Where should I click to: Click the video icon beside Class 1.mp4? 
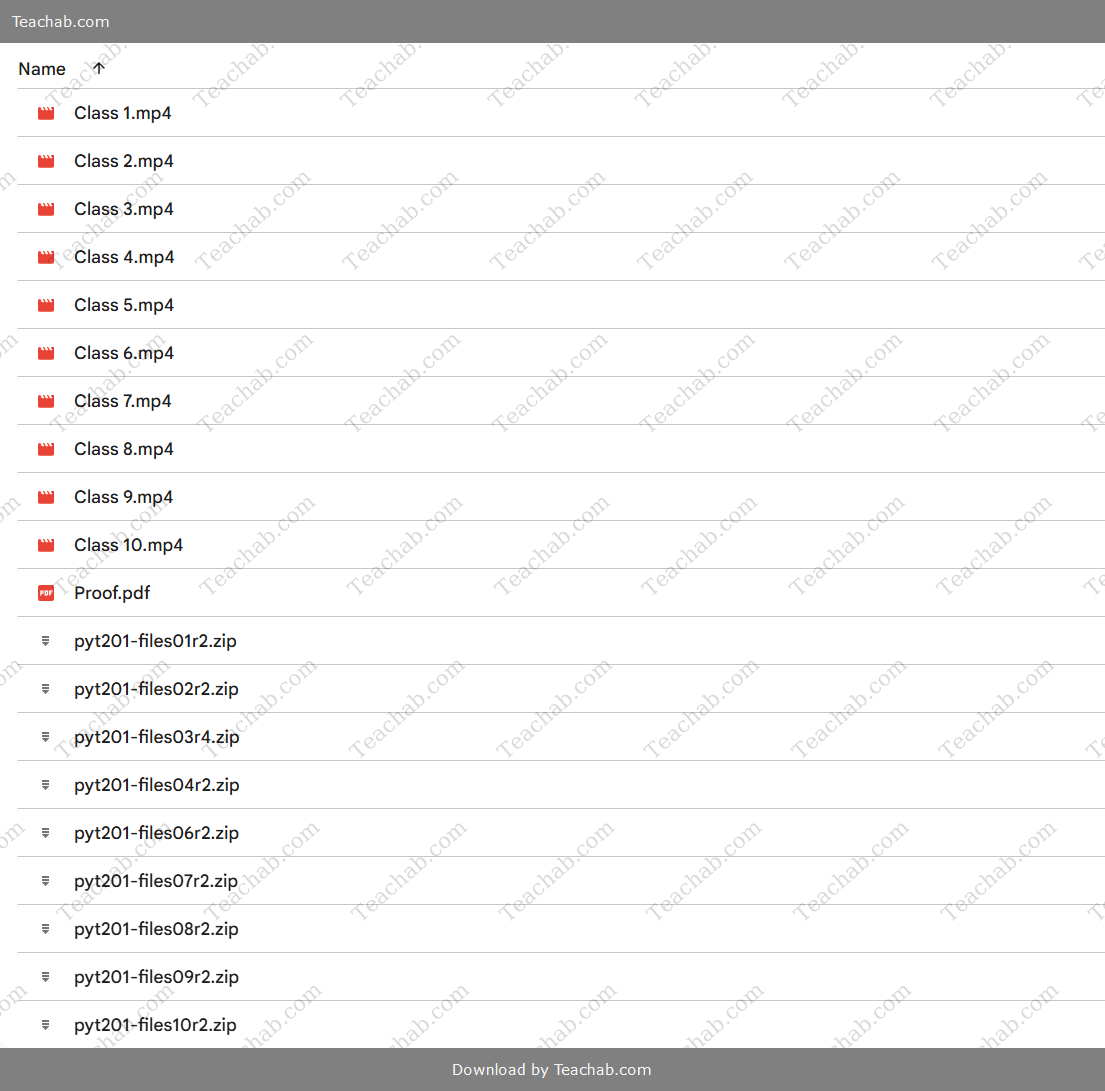[46, 113]
